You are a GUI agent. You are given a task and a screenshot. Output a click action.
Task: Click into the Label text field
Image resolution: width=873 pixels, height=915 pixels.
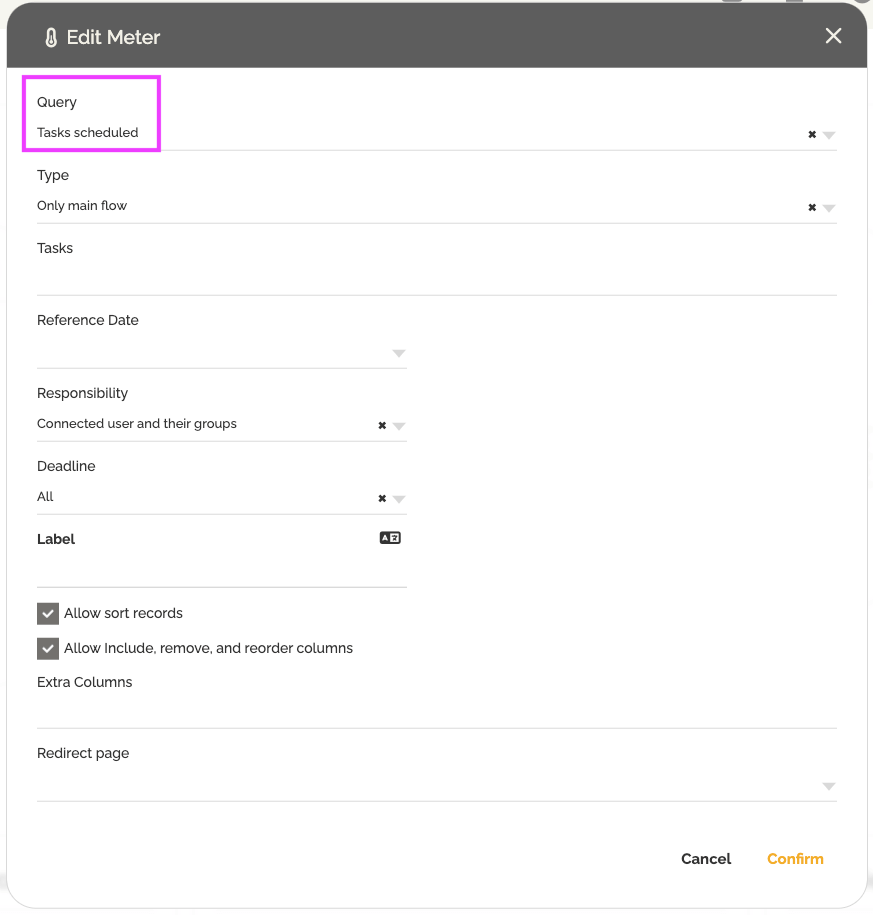[222, 570]
